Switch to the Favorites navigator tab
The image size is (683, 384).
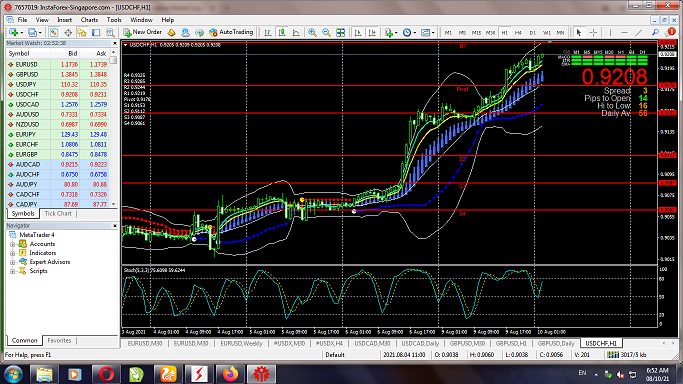click(x=59, y=340)
